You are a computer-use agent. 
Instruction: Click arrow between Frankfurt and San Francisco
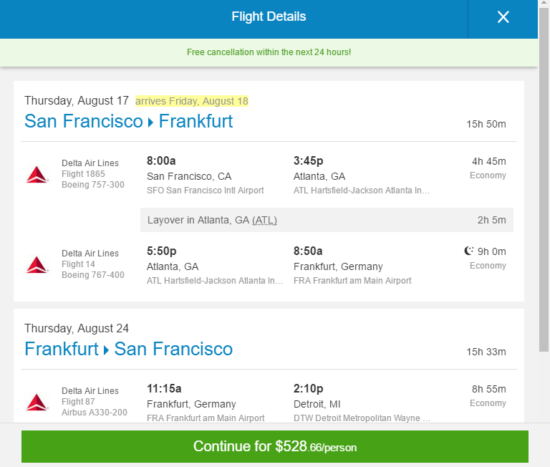tap(106, 350)
